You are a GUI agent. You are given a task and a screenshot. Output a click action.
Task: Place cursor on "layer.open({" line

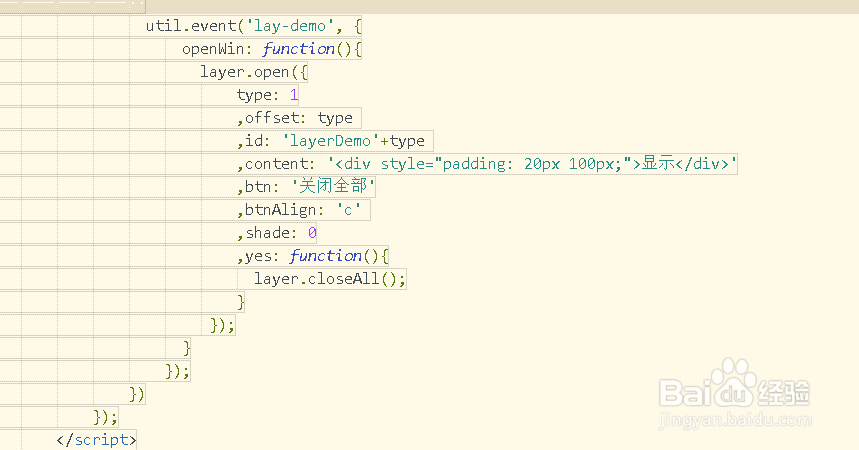[254, 72]
